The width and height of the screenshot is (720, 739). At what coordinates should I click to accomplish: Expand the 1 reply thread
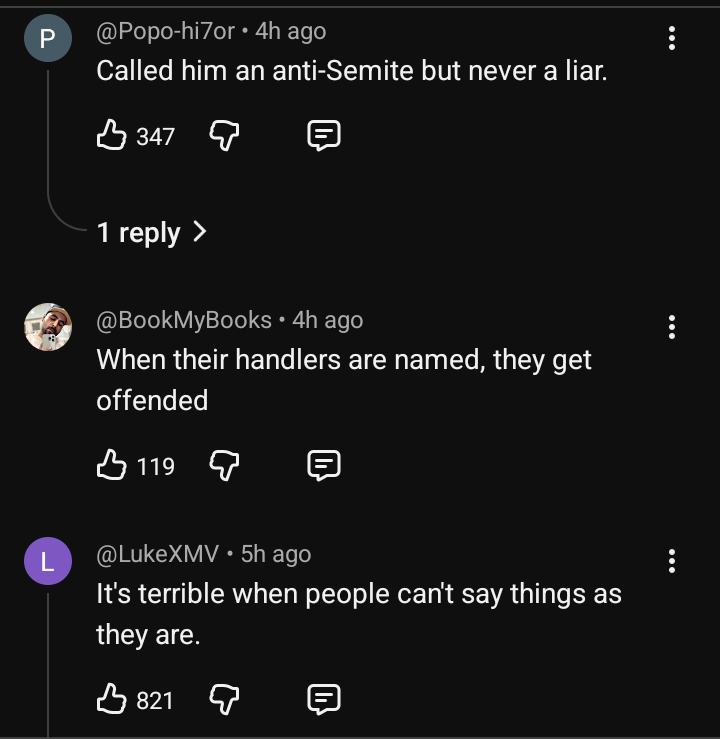(x=152, y=233)
